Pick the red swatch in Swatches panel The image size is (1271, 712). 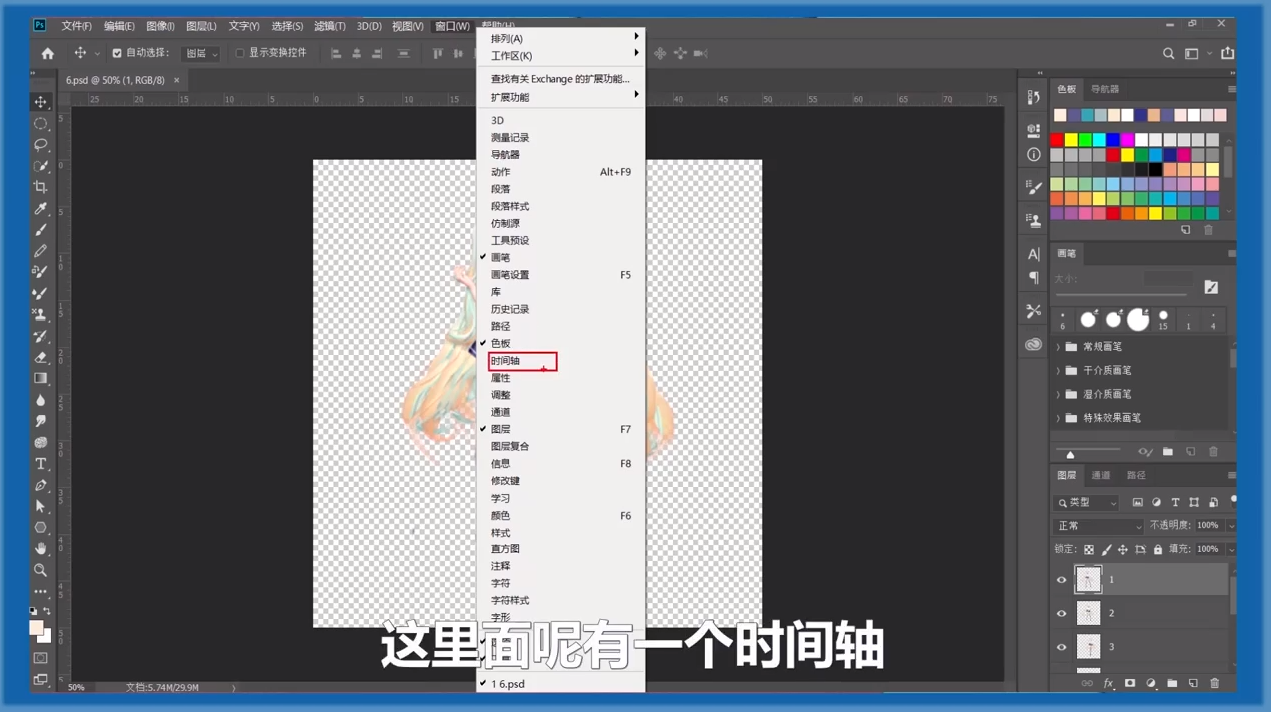tap(1057, 140)
